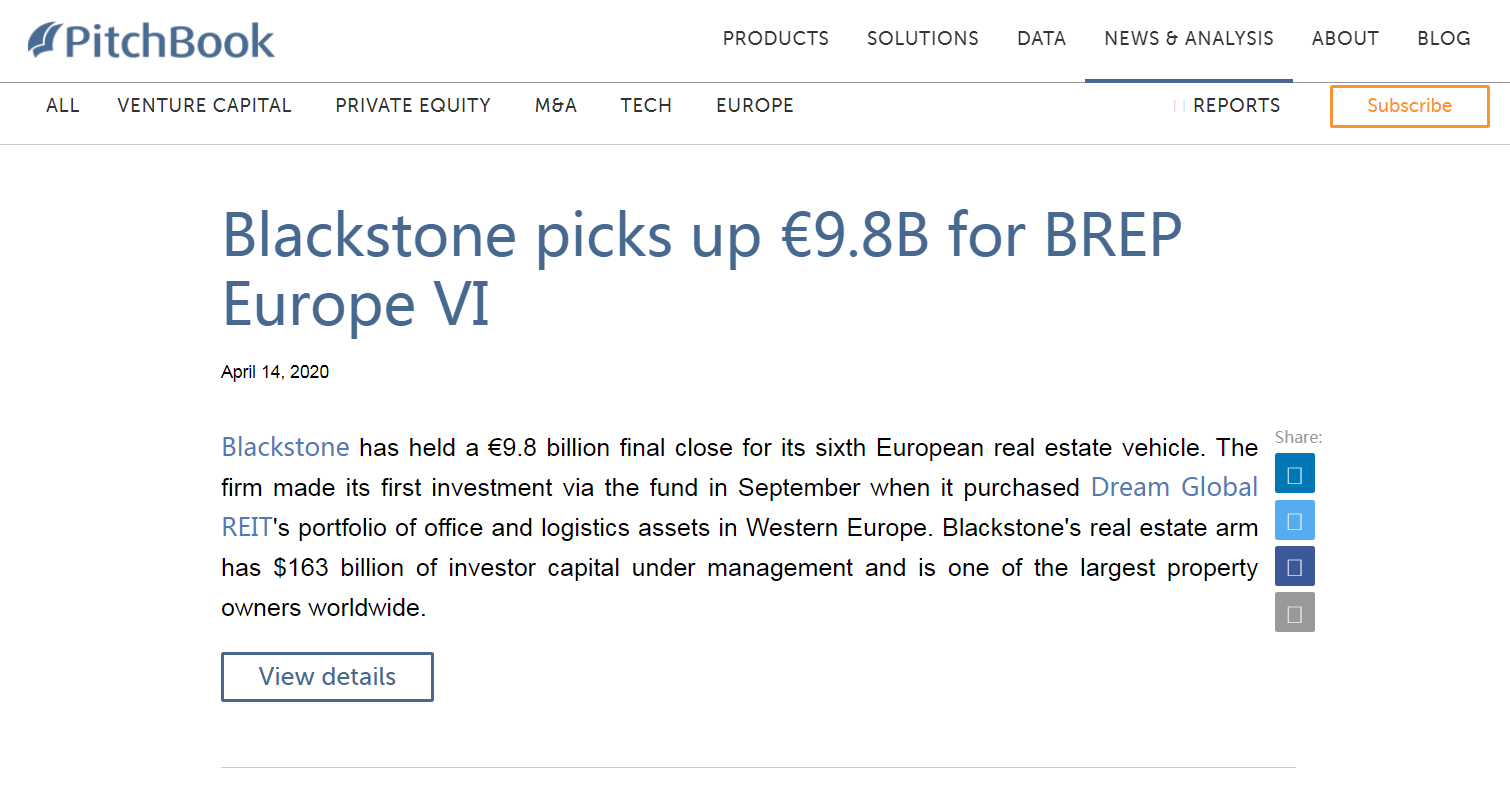Screen dimensions: 1510x787
Task: Select News & Analysis in the top nav
Action: [x=1188, y=38]
